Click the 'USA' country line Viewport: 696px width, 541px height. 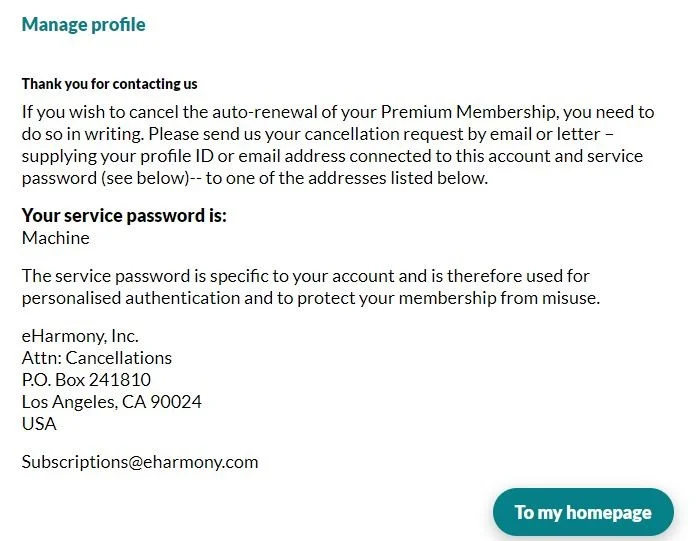39,424
